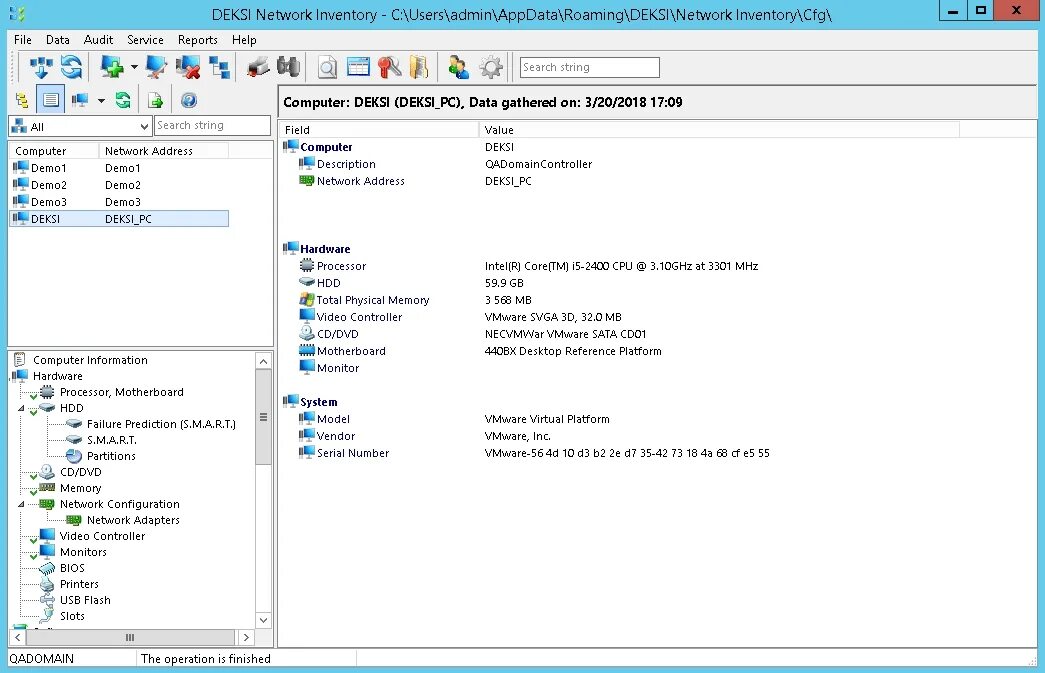
Task: Click the scanner/printer toolbar icon
Action: pyautogui.click(x=258, y=67)
